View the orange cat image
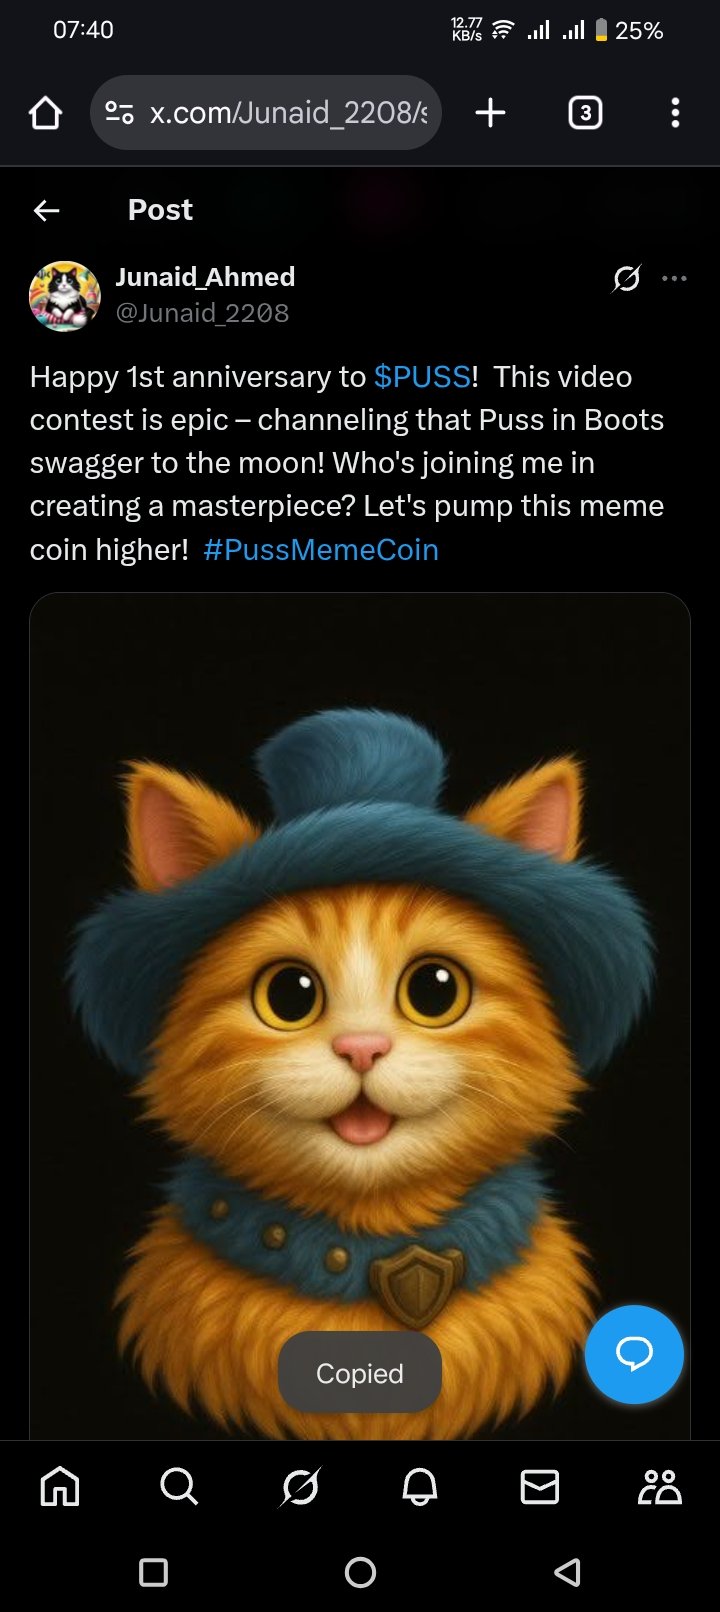Image resolution: width=720 pixels, height=1612 pixels. (x=360, y=1016)
